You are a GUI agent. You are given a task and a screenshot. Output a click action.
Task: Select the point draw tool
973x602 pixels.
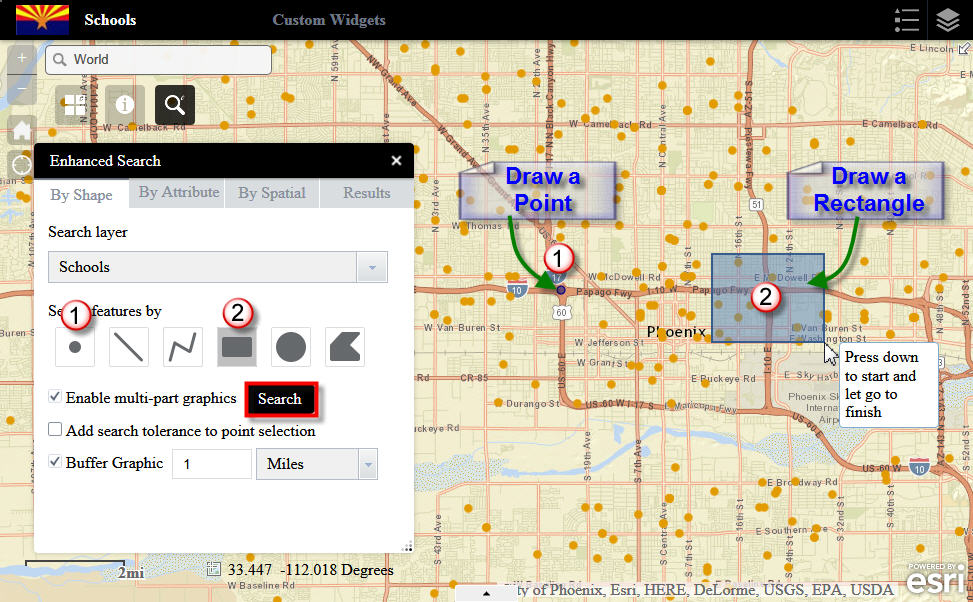coord(75,347)
